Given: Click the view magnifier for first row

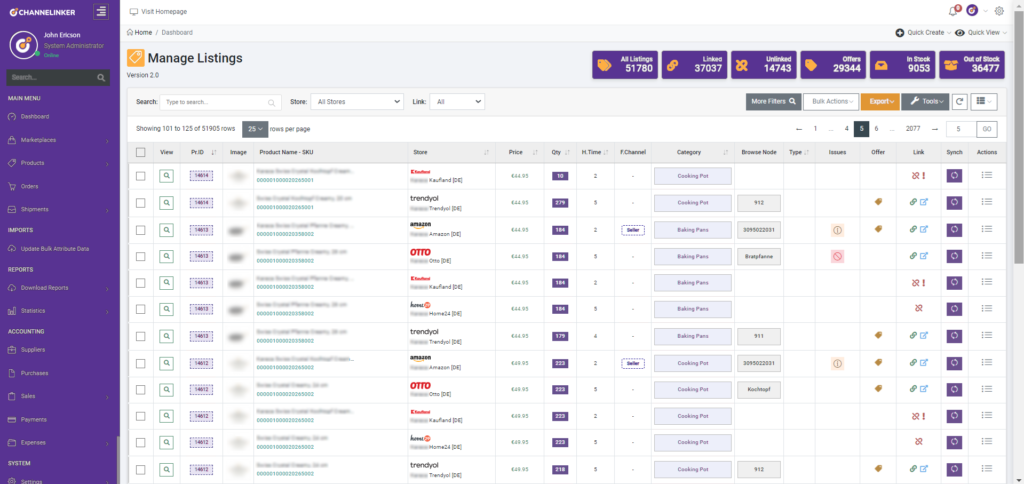Looking at the screenshot, I should coord(167,175).
